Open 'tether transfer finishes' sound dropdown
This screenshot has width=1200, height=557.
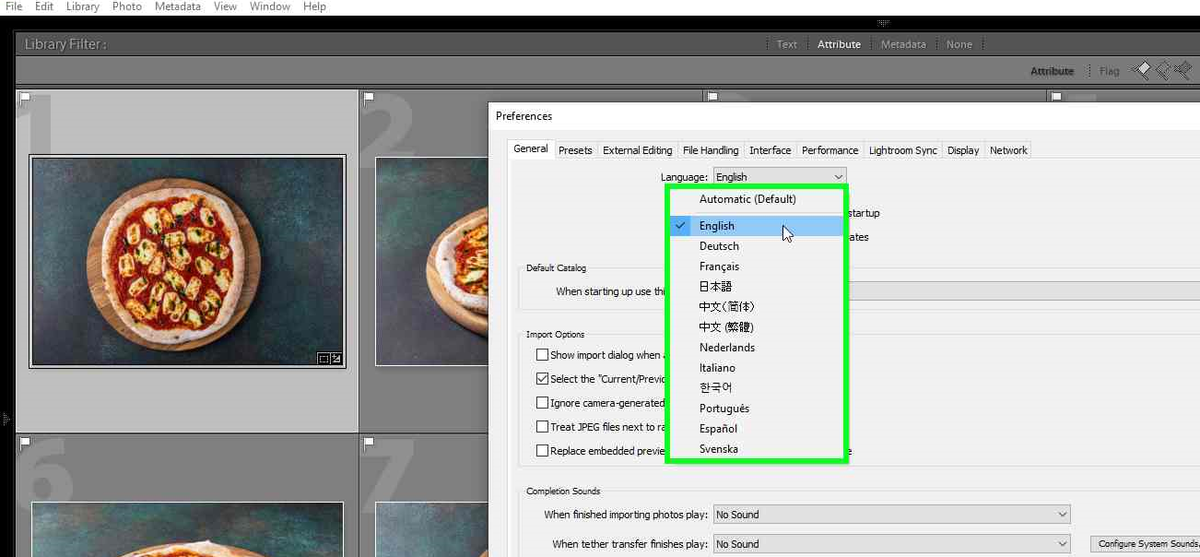[x=891, y=545]
